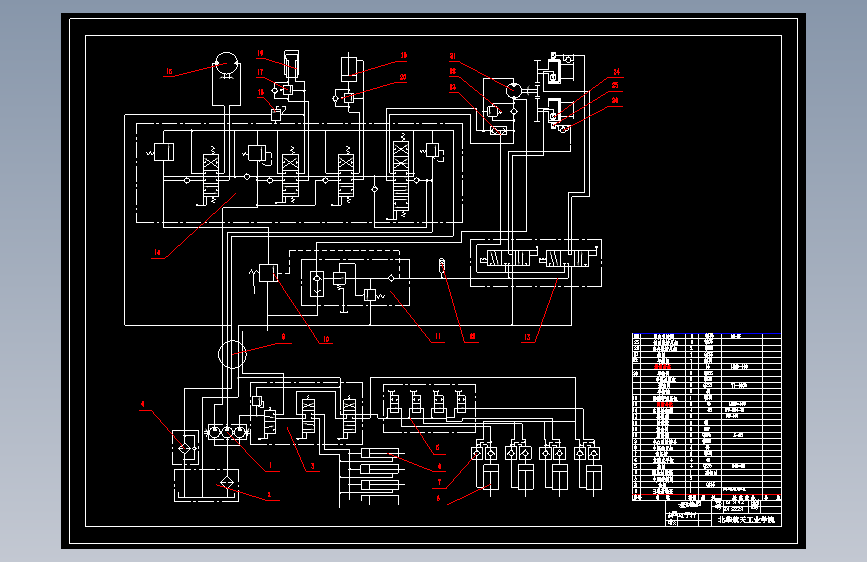Select red callout number 3
The height and width of the screenshot is (562, 867).
pyautogui.click(x=312, y=466)
